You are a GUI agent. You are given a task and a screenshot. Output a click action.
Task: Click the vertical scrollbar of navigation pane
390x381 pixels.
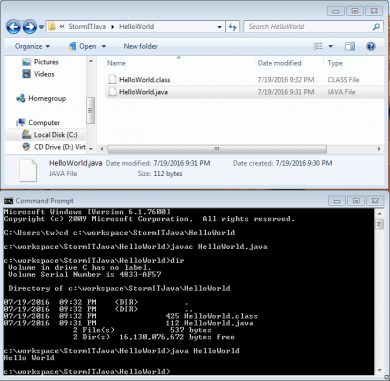tap(91, 110)
